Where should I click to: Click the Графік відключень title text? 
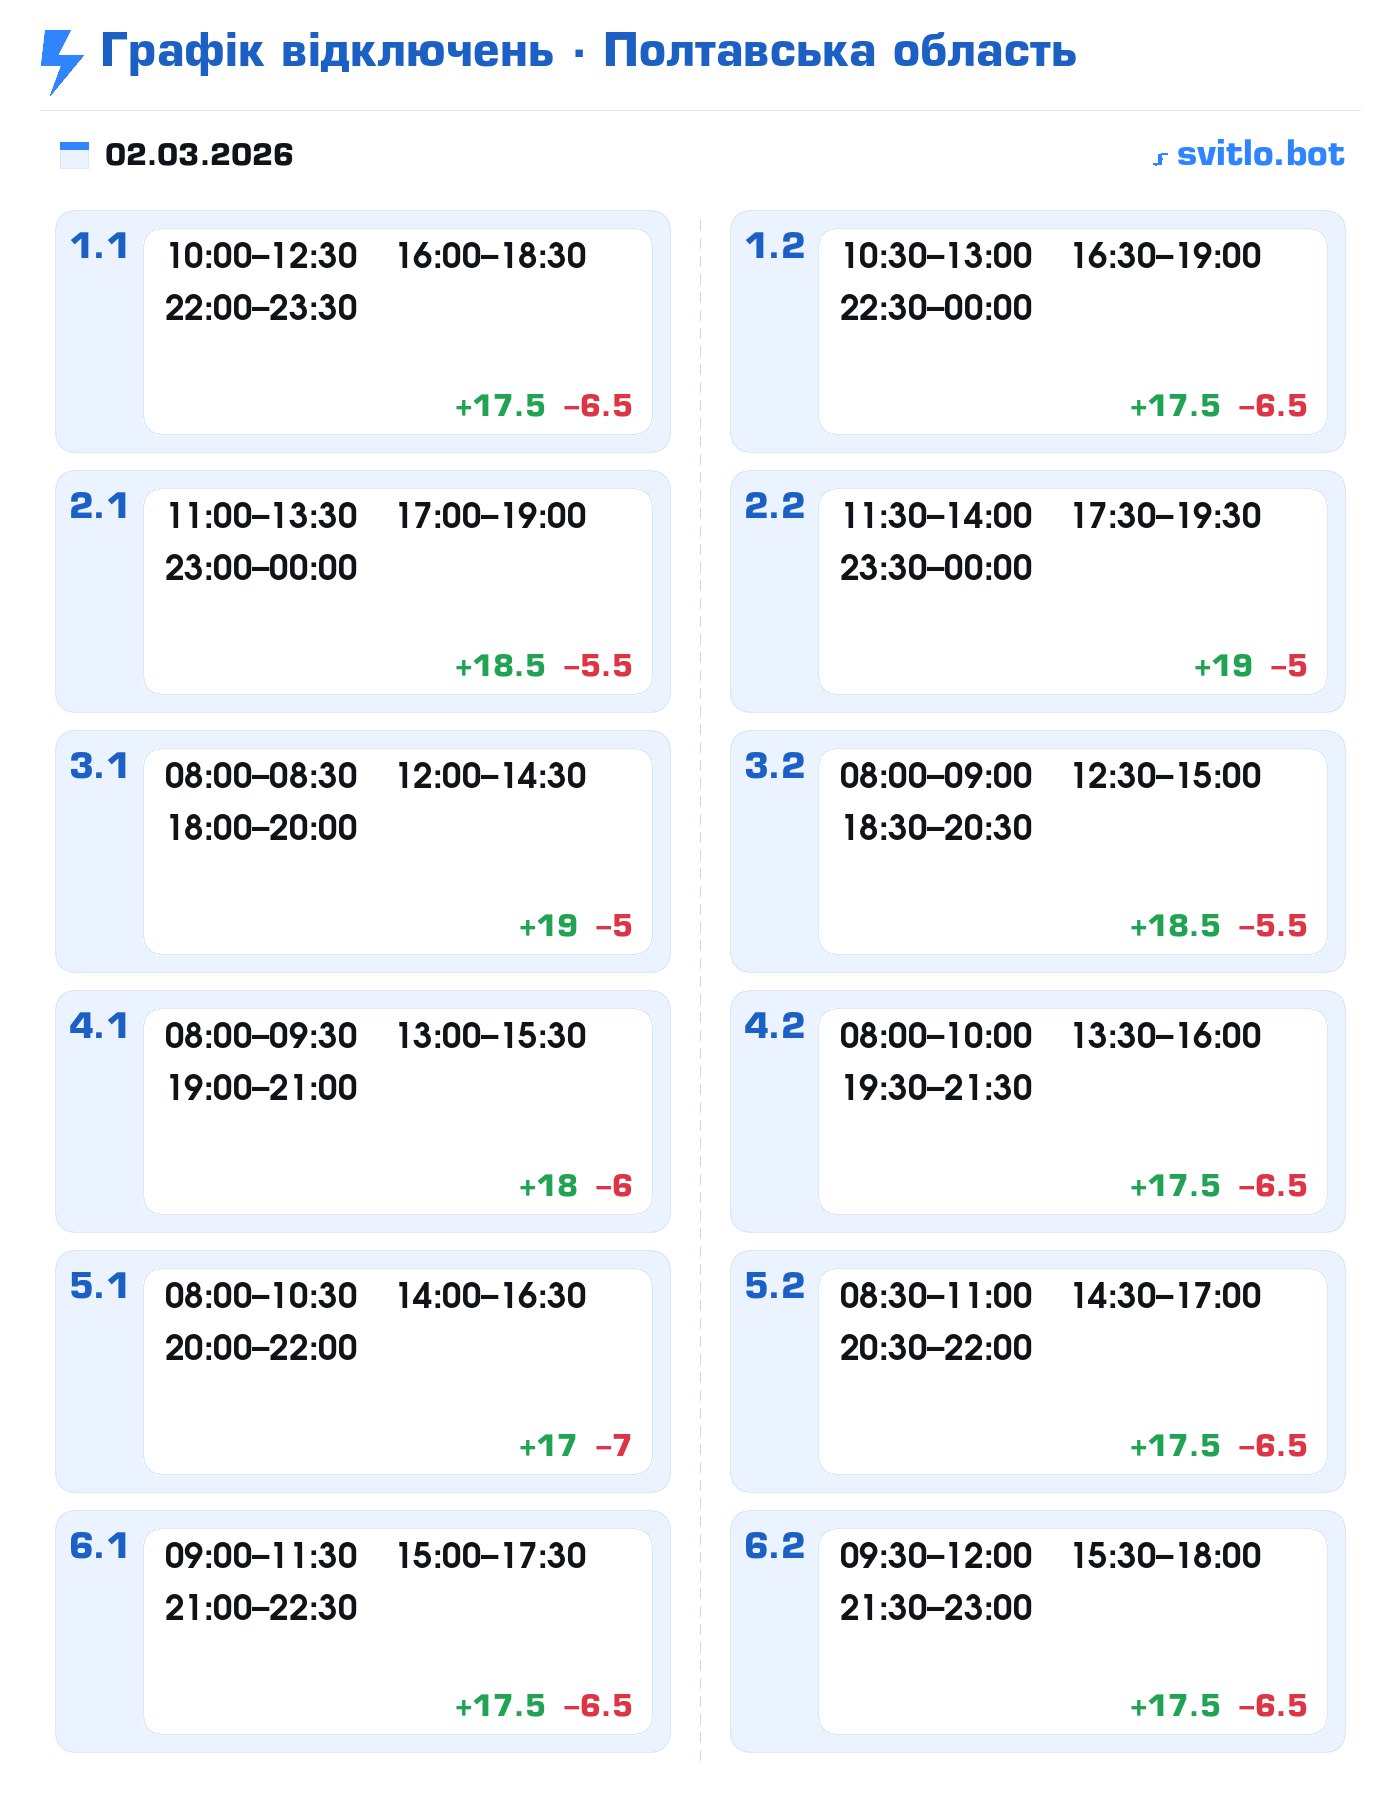(x=327, y=51)
